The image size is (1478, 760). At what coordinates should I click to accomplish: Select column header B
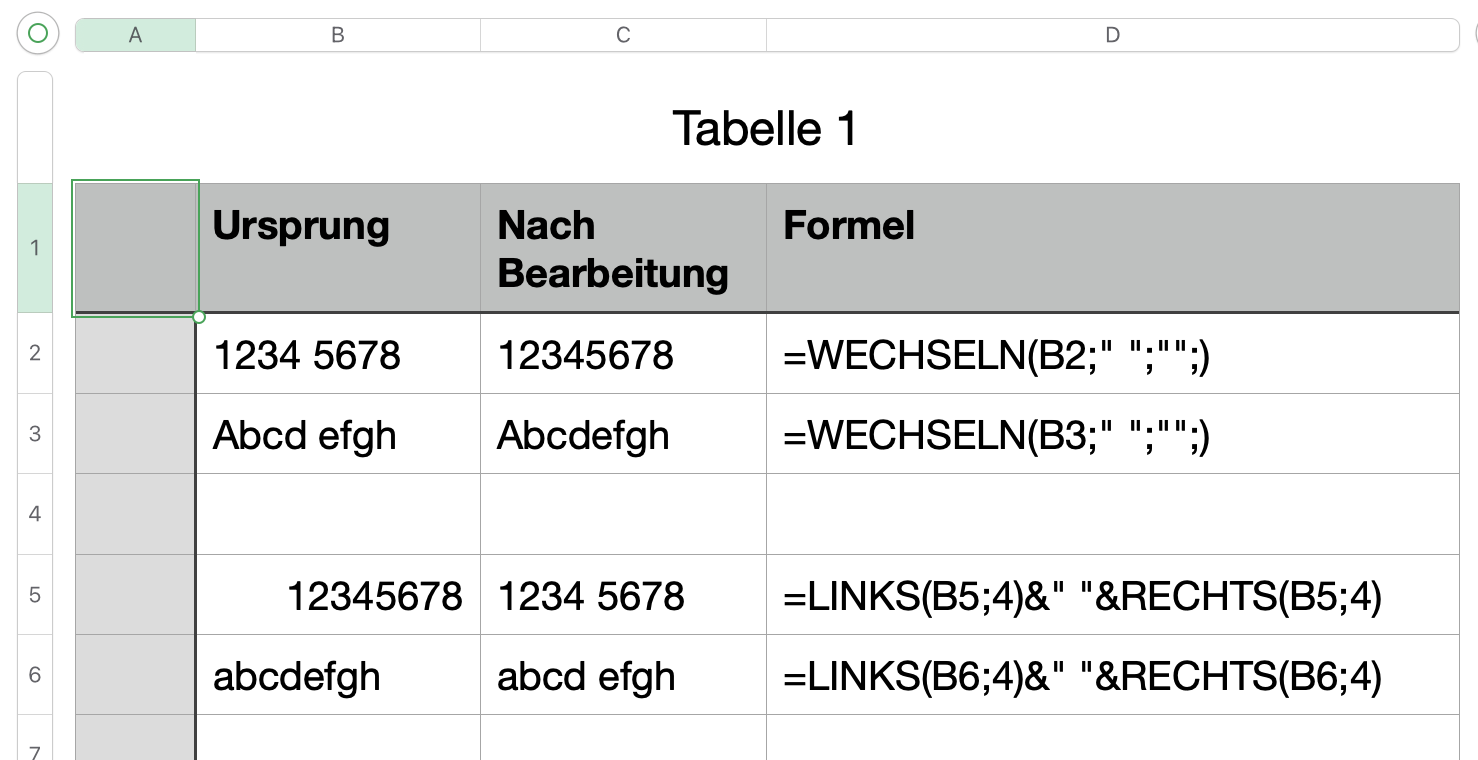point(338,35)
